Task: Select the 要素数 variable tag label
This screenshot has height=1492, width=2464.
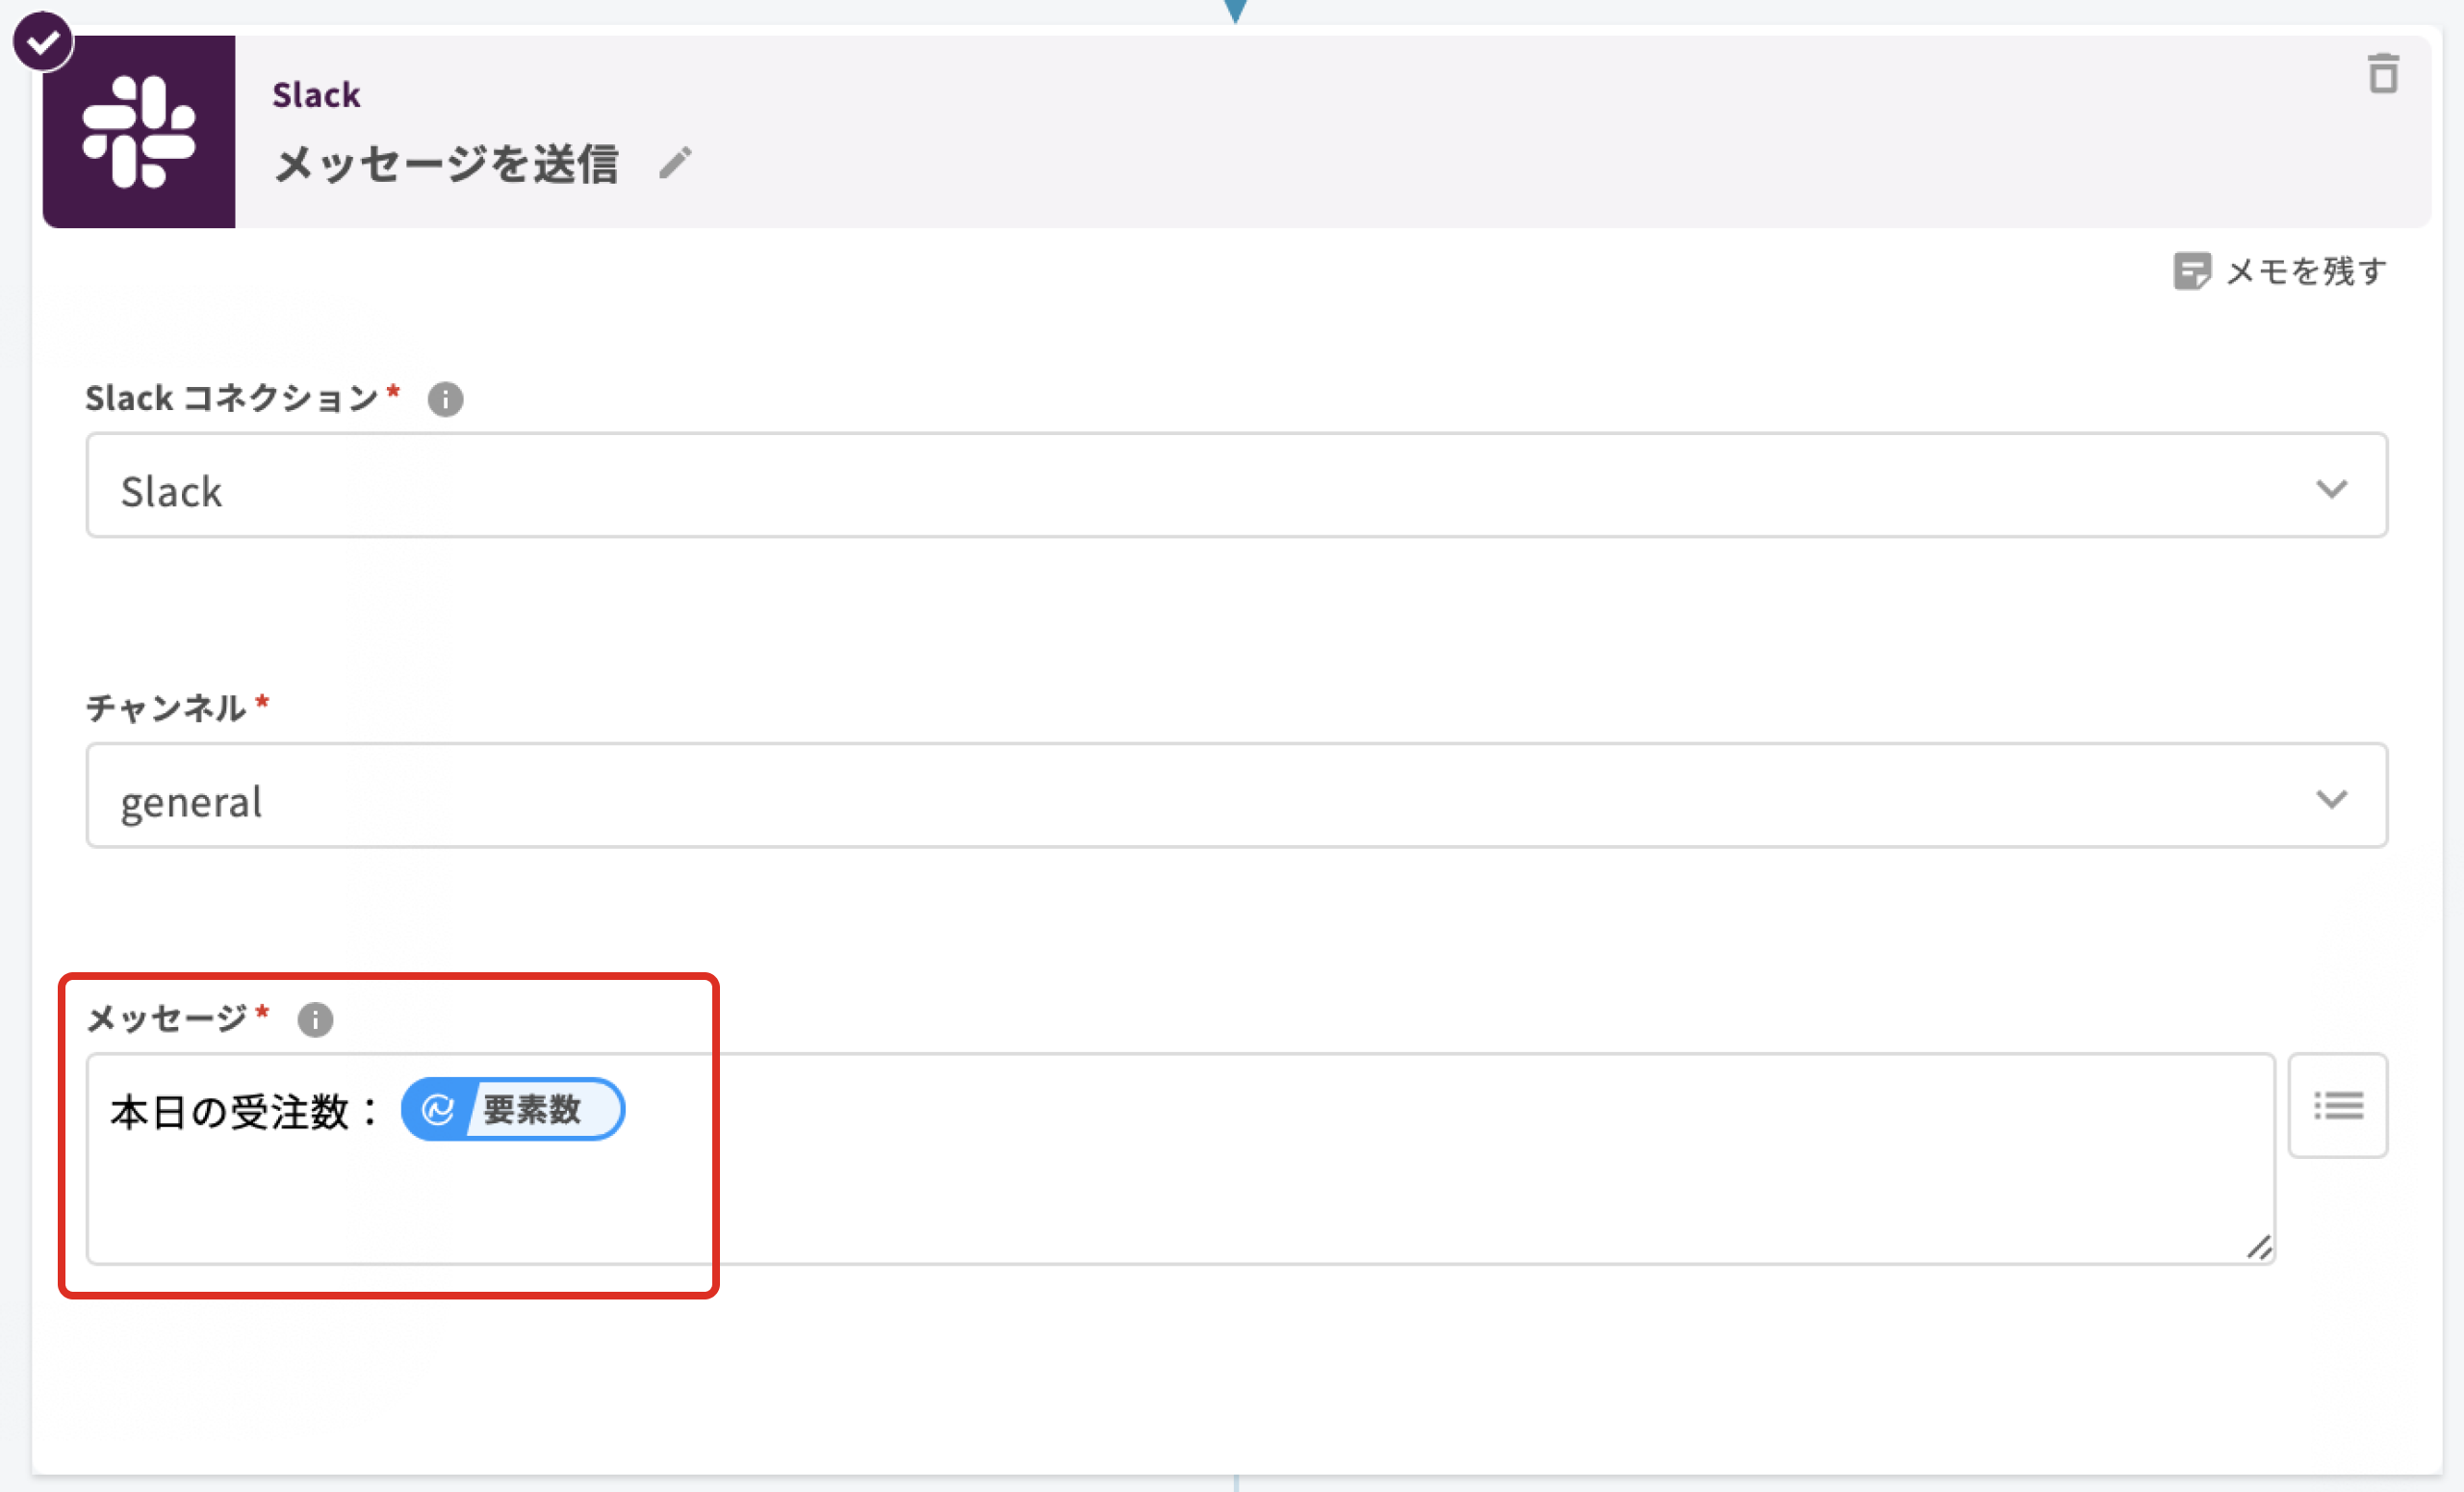Action: pos(532,1109)
